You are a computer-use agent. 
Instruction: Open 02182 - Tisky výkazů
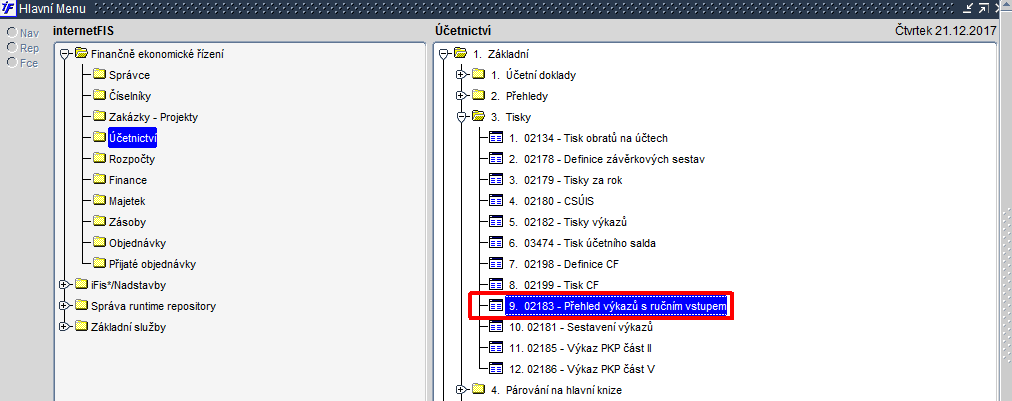[568, 222]
